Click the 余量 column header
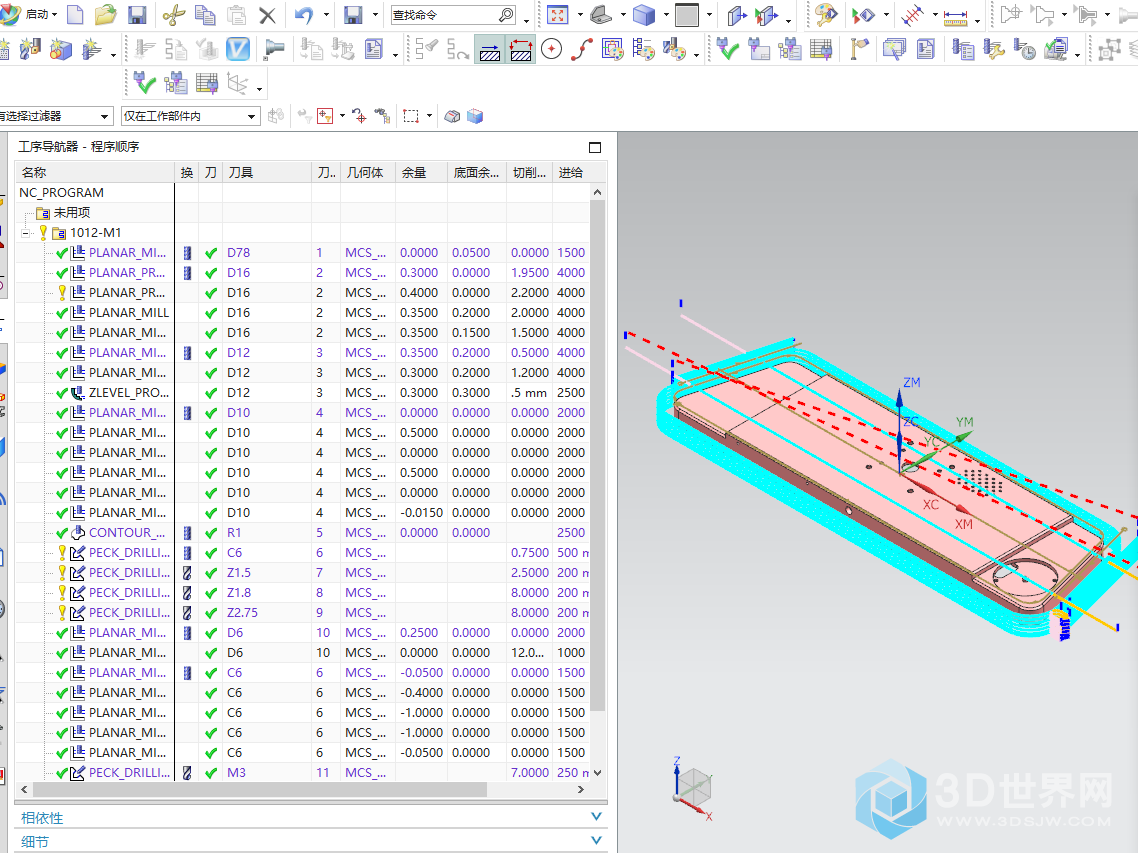The image size is (1138, 853). point(421,173)
